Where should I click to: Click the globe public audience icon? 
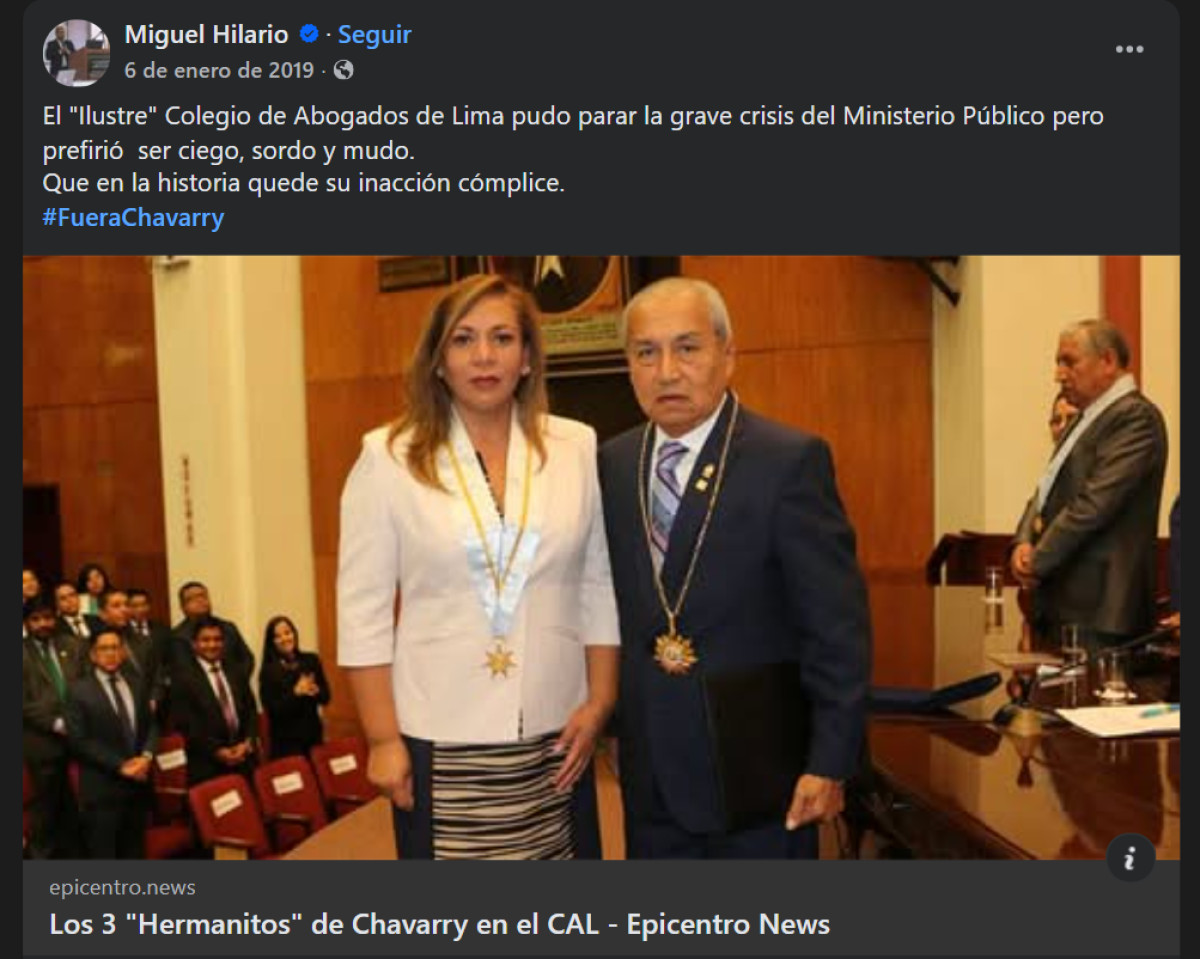343,70
